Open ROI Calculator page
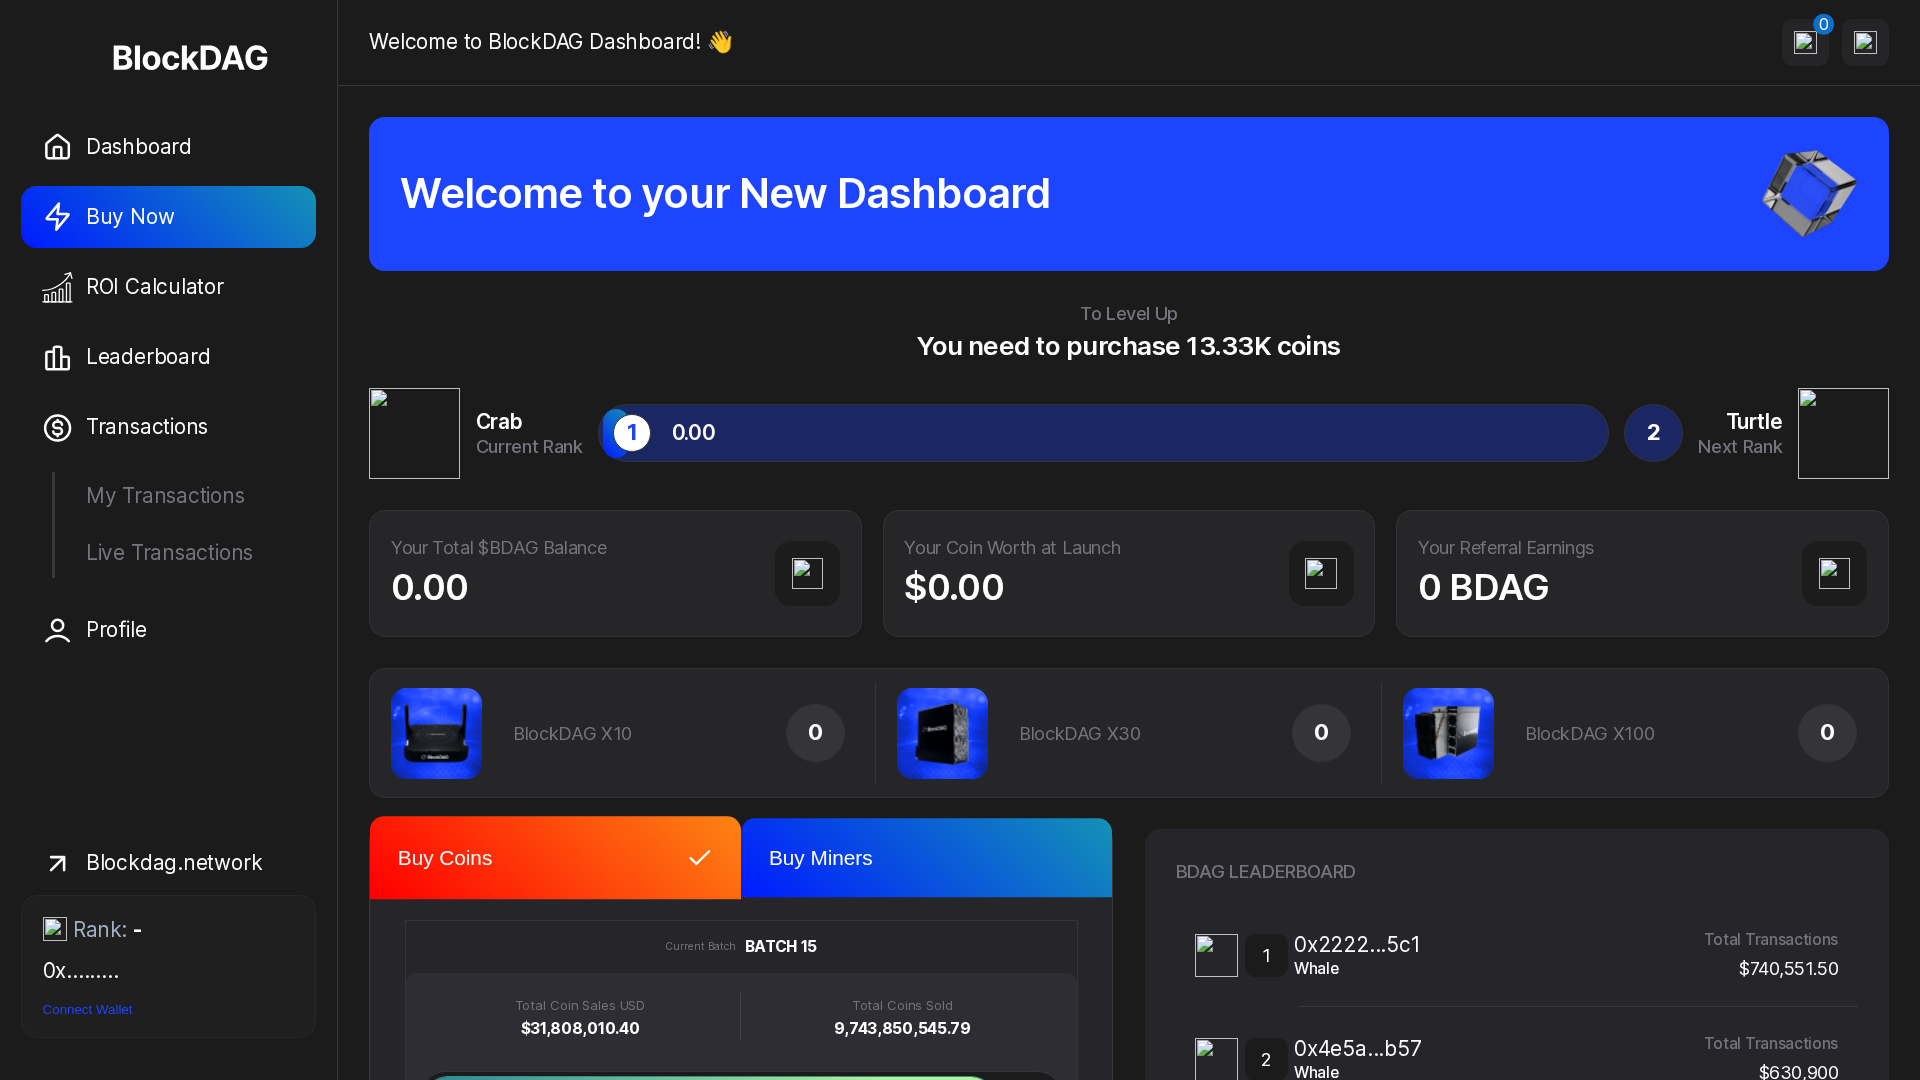 point(168,287)
